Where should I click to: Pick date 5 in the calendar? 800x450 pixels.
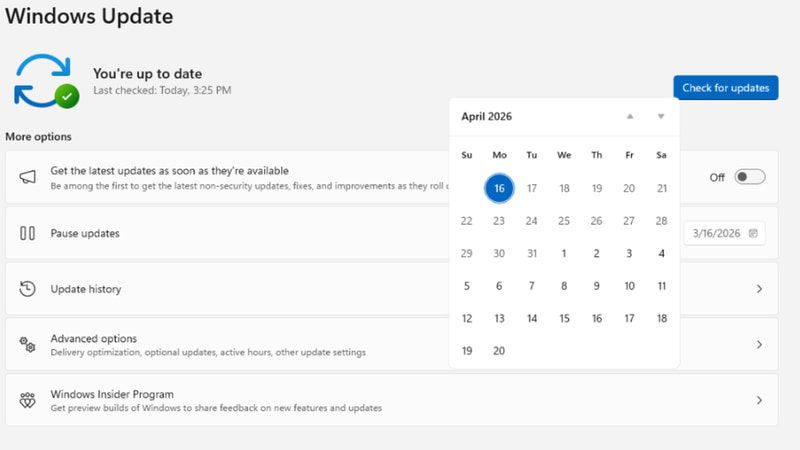point(466,286)
